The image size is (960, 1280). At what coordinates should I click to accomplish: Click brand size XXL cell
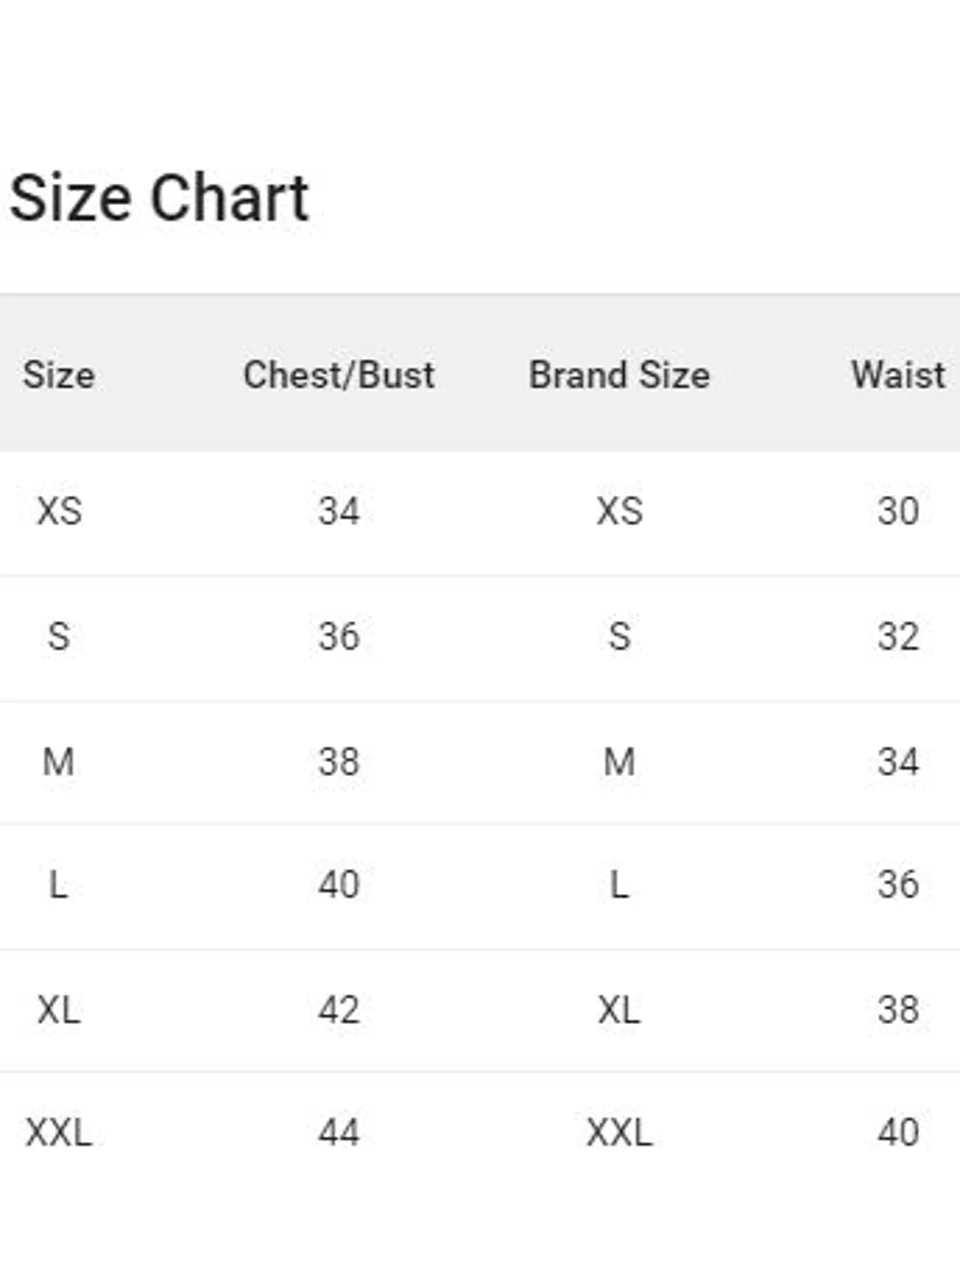point(619,1133)
